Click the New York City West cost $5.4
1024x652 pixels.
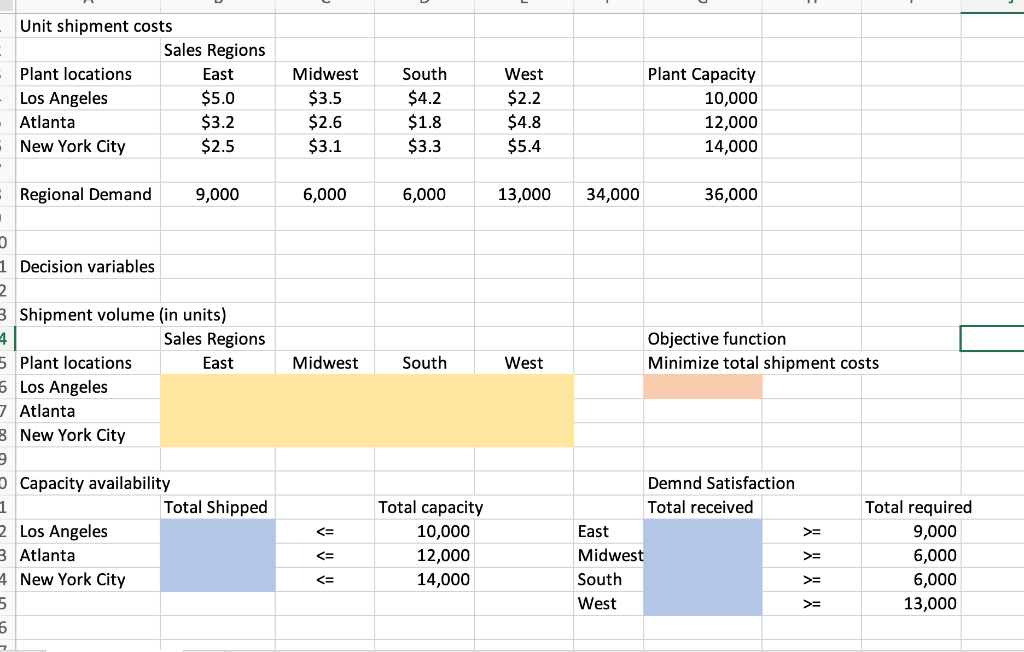tap(524, 147)
